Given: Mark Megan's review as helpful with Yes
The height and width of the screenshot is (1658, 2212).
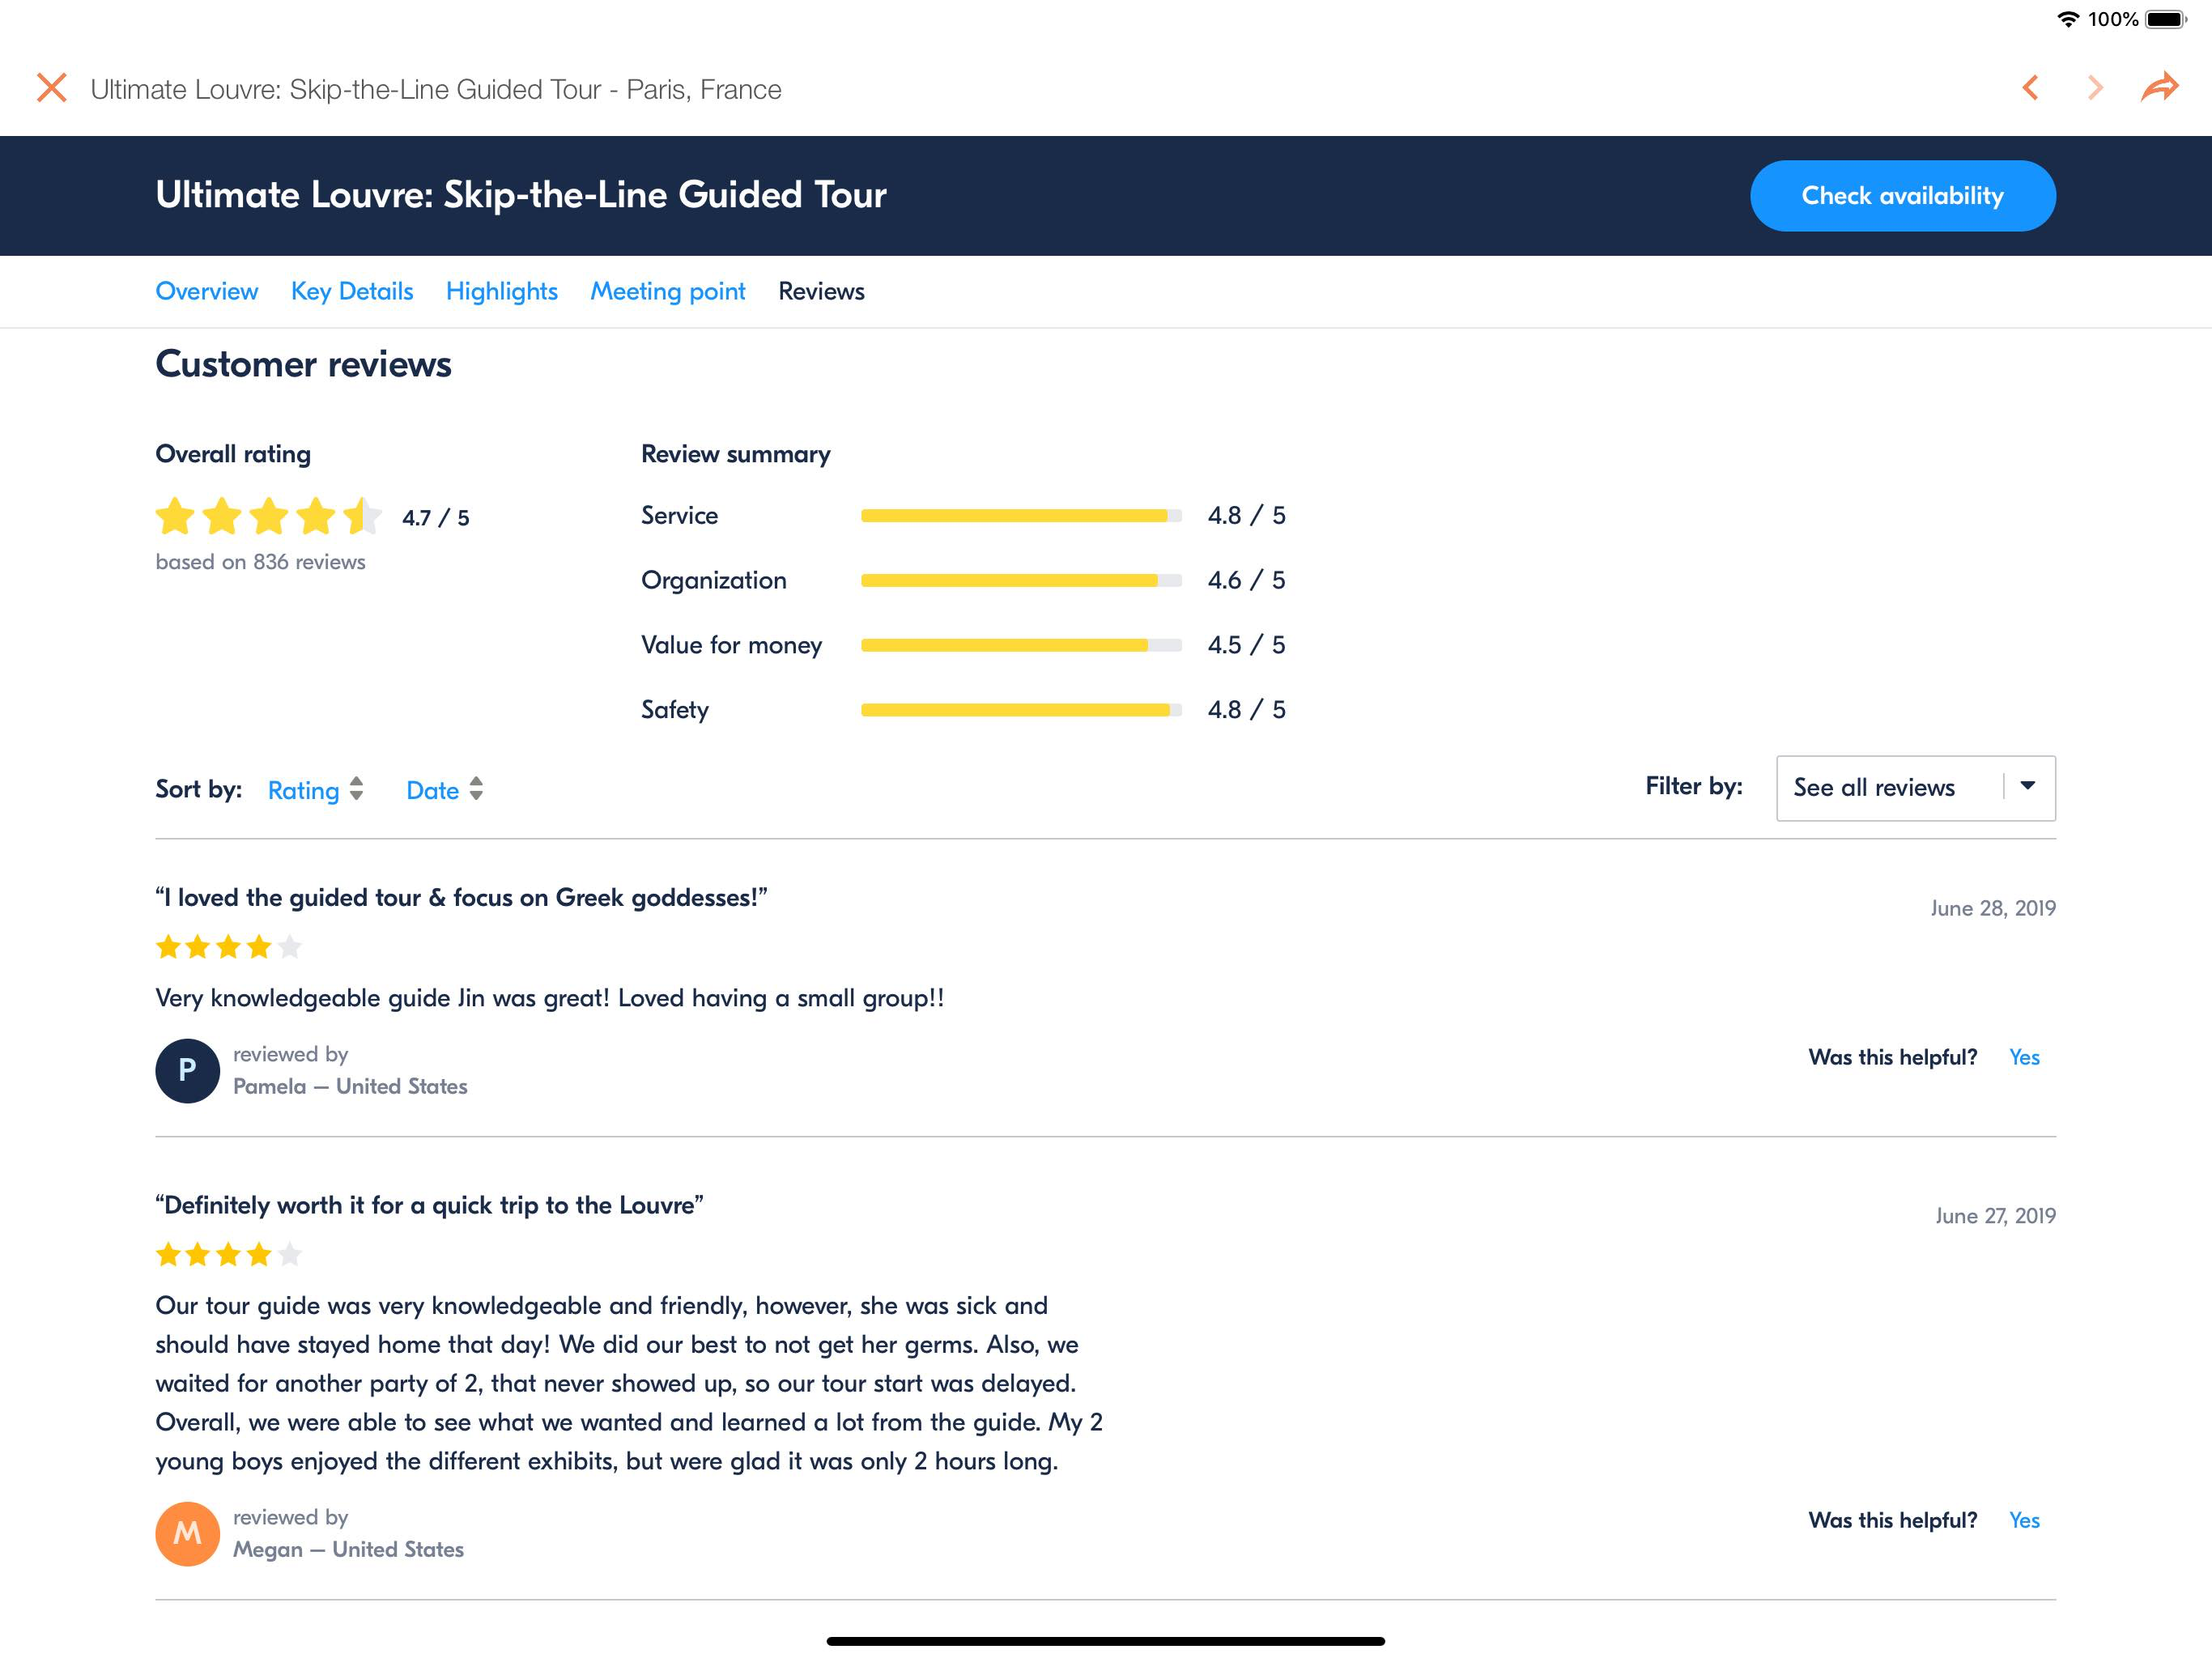Looking at the screenshot, I should [x=2024, y=1520].
